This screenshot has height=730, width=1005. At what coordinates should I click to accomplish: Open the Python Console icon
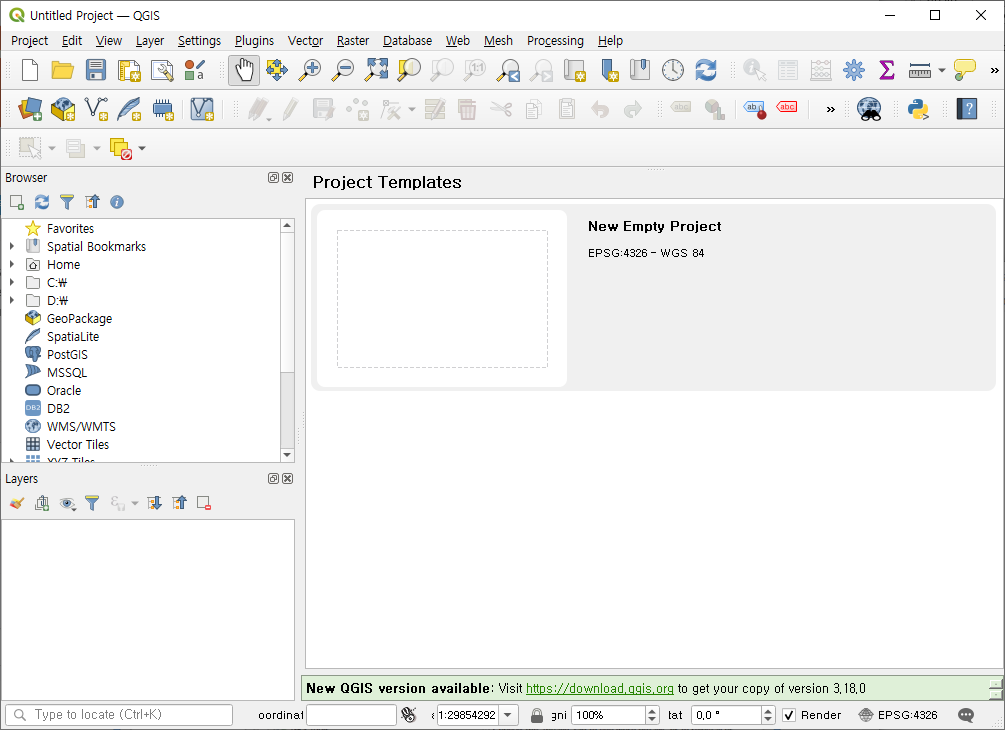coord(918,109)
